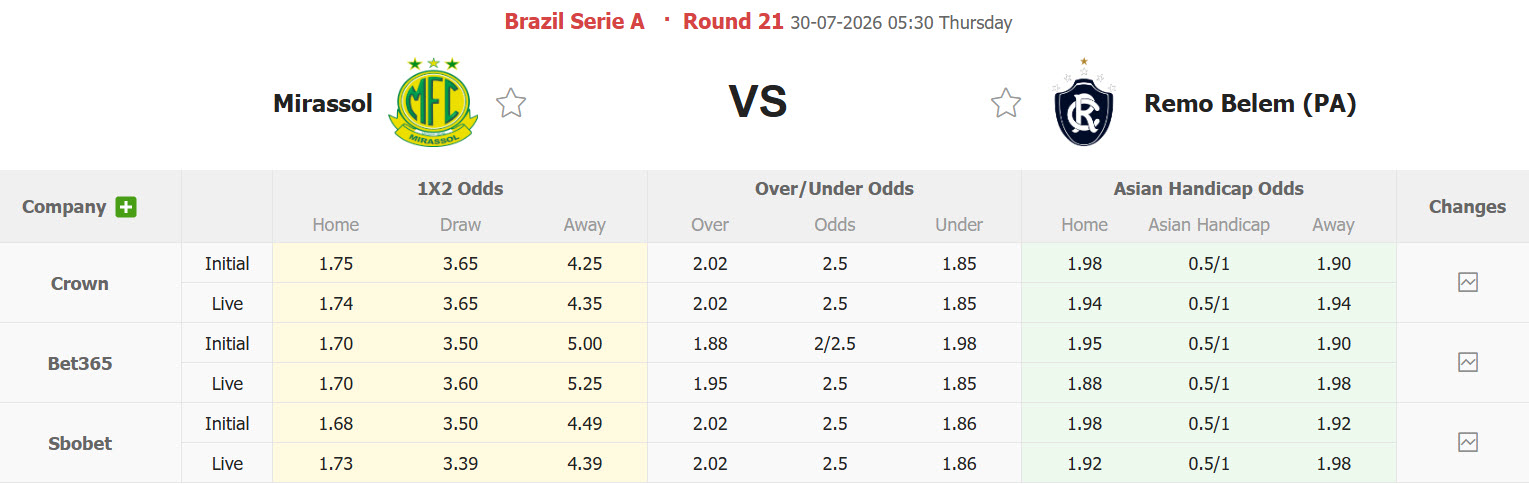Click Bet365 live away odds 5.25
Screen dimensions: 1529x484
coord(584,383)
